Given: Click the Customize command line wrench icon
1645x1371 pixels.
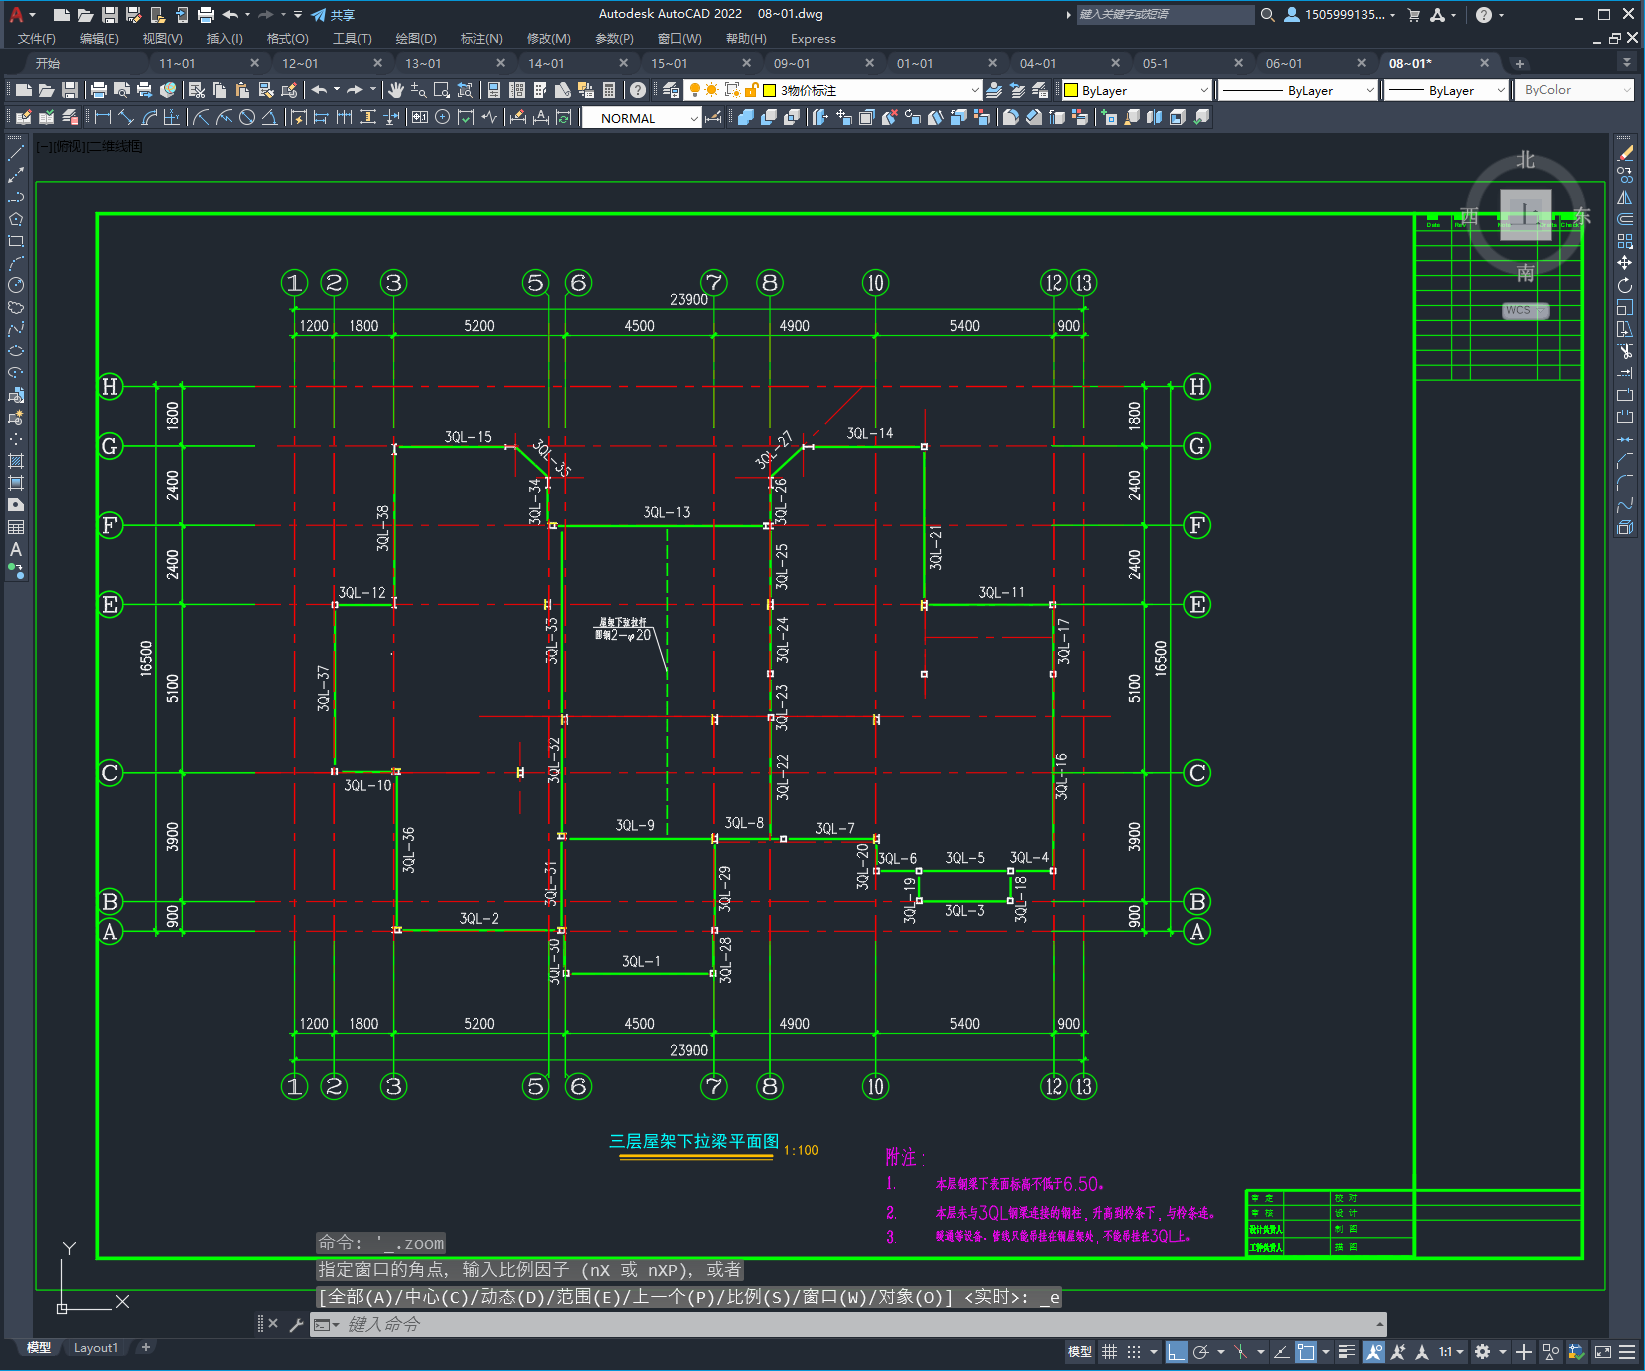Looking at the screenshot, I should 296,1324.
